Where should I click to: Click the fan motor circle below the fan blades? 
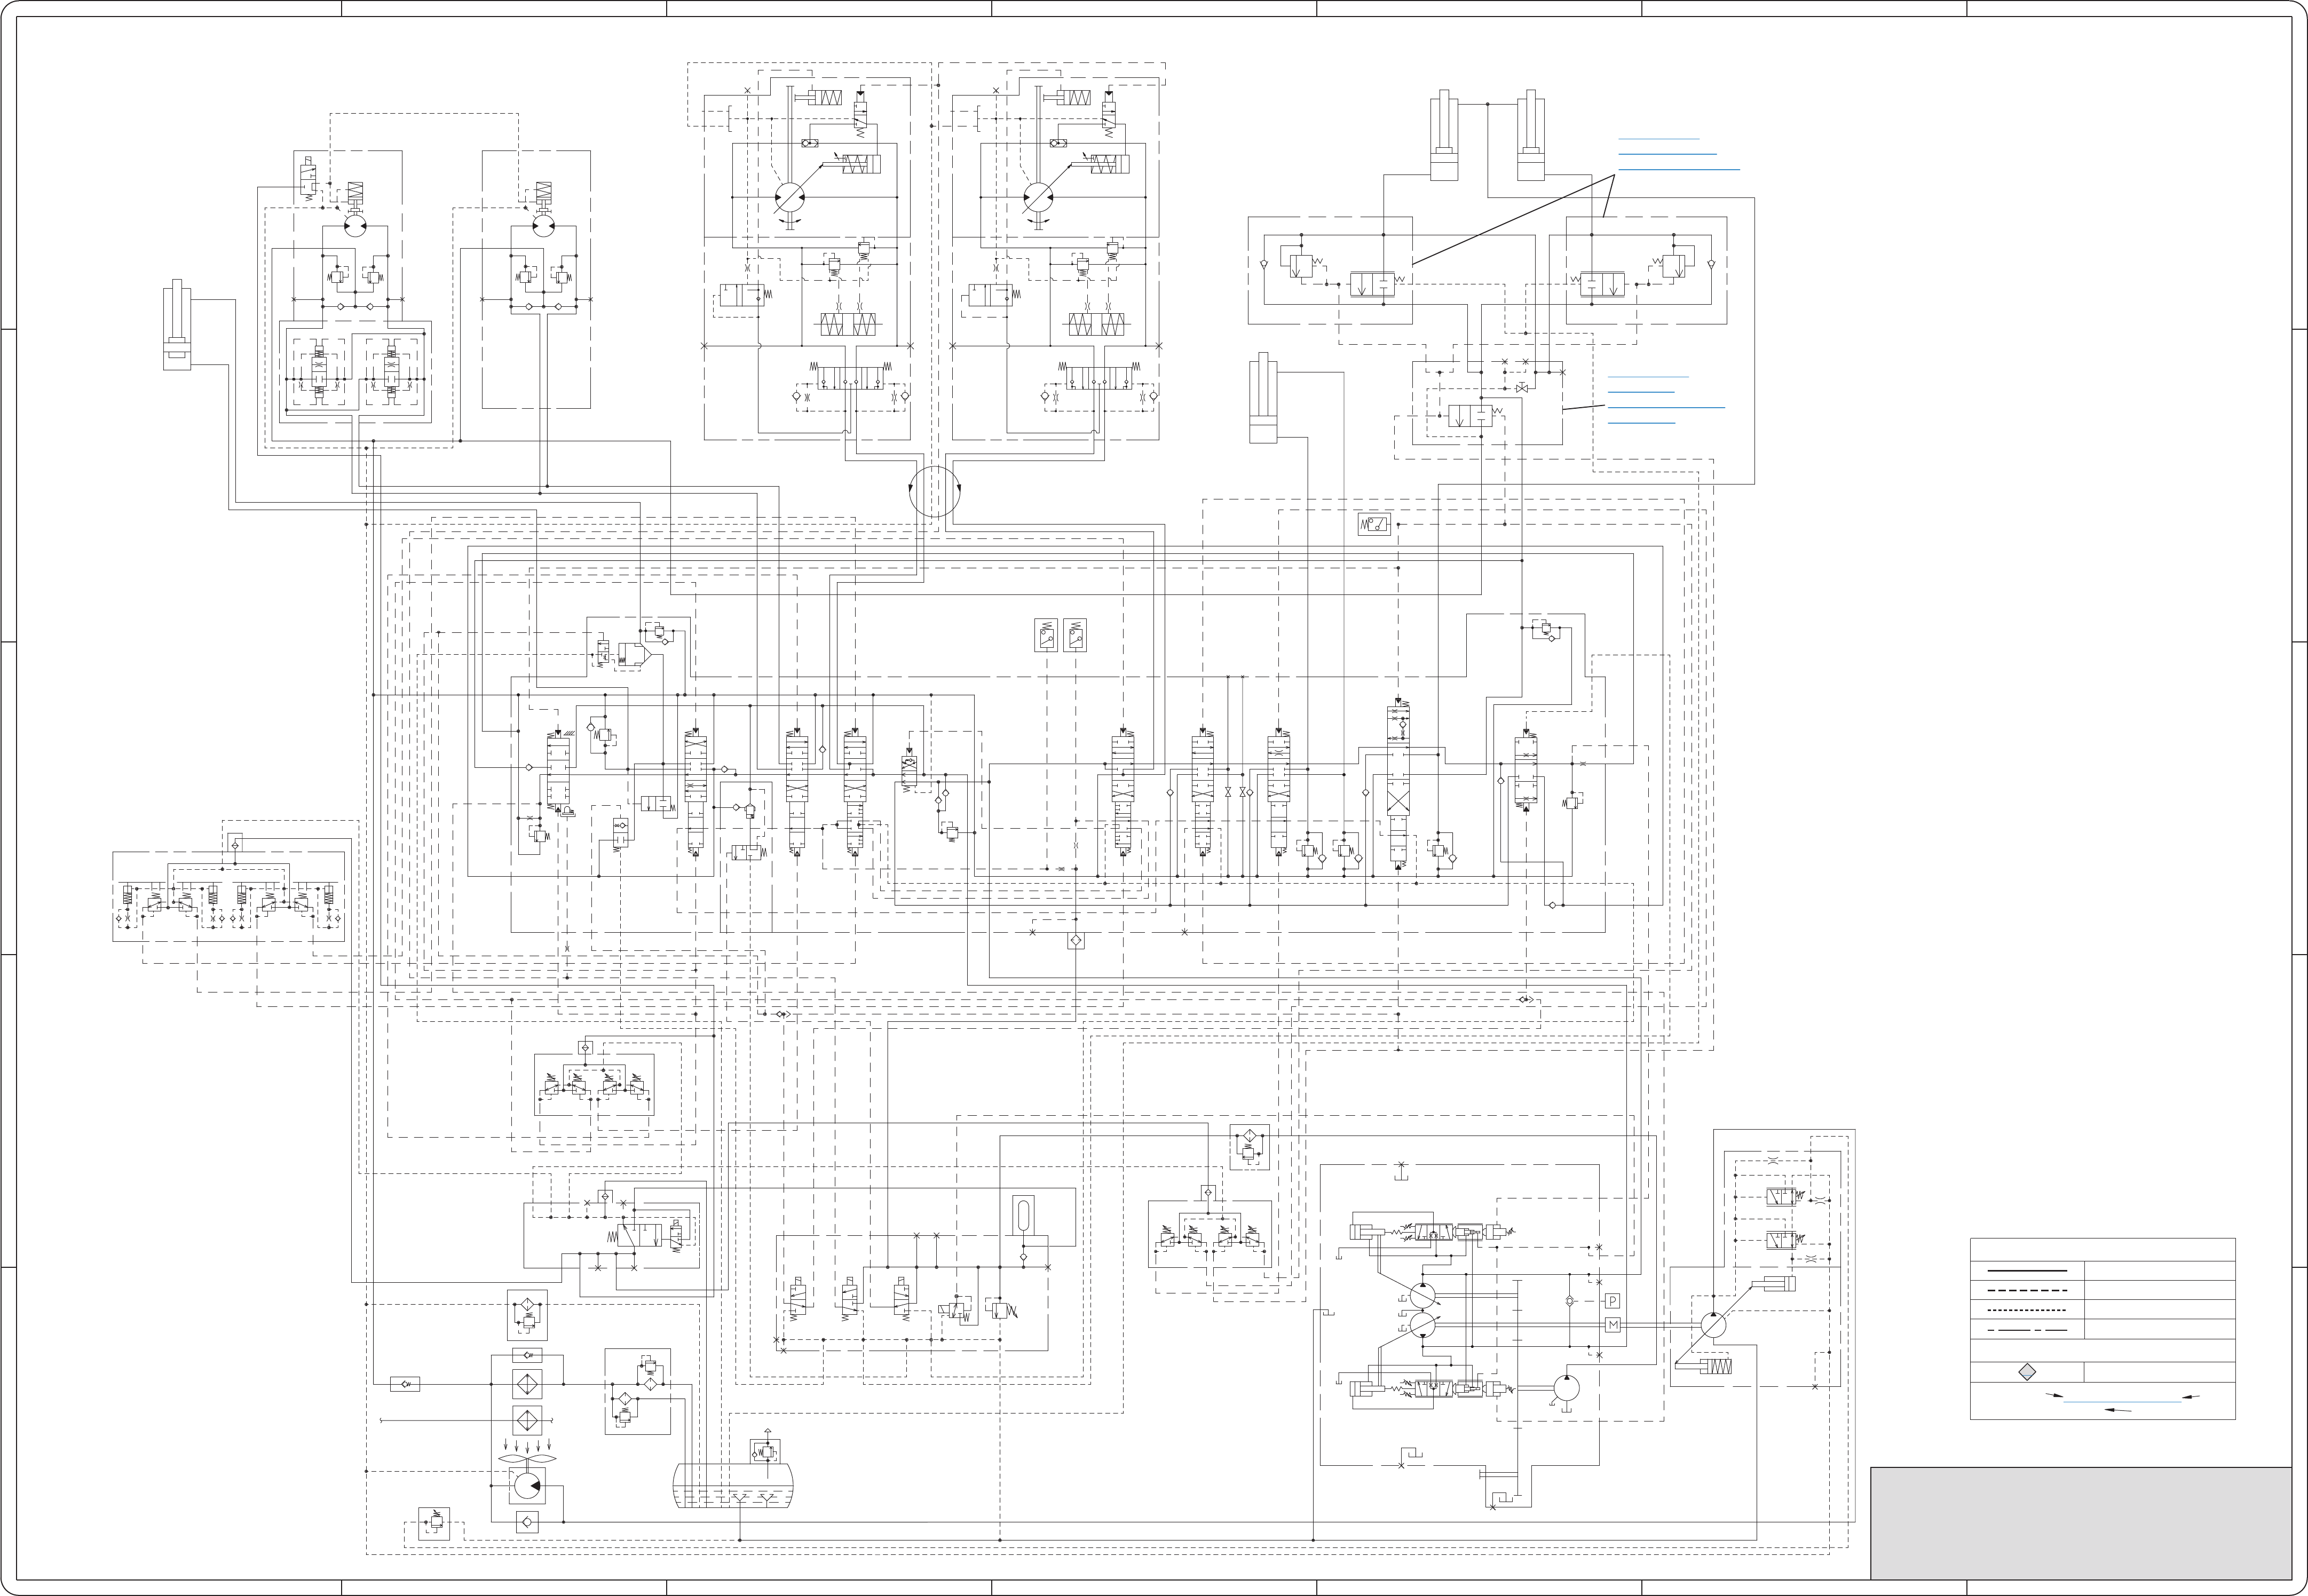(x=526, y=1486)
